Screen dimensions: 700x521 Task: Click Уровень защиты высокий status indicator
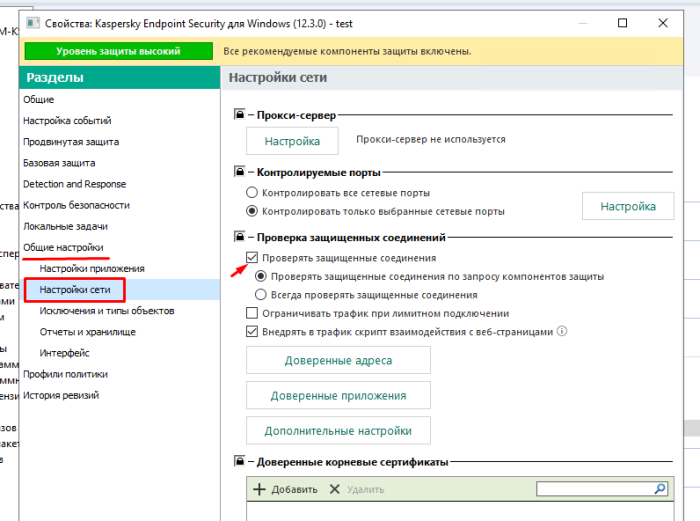[118, 51]
